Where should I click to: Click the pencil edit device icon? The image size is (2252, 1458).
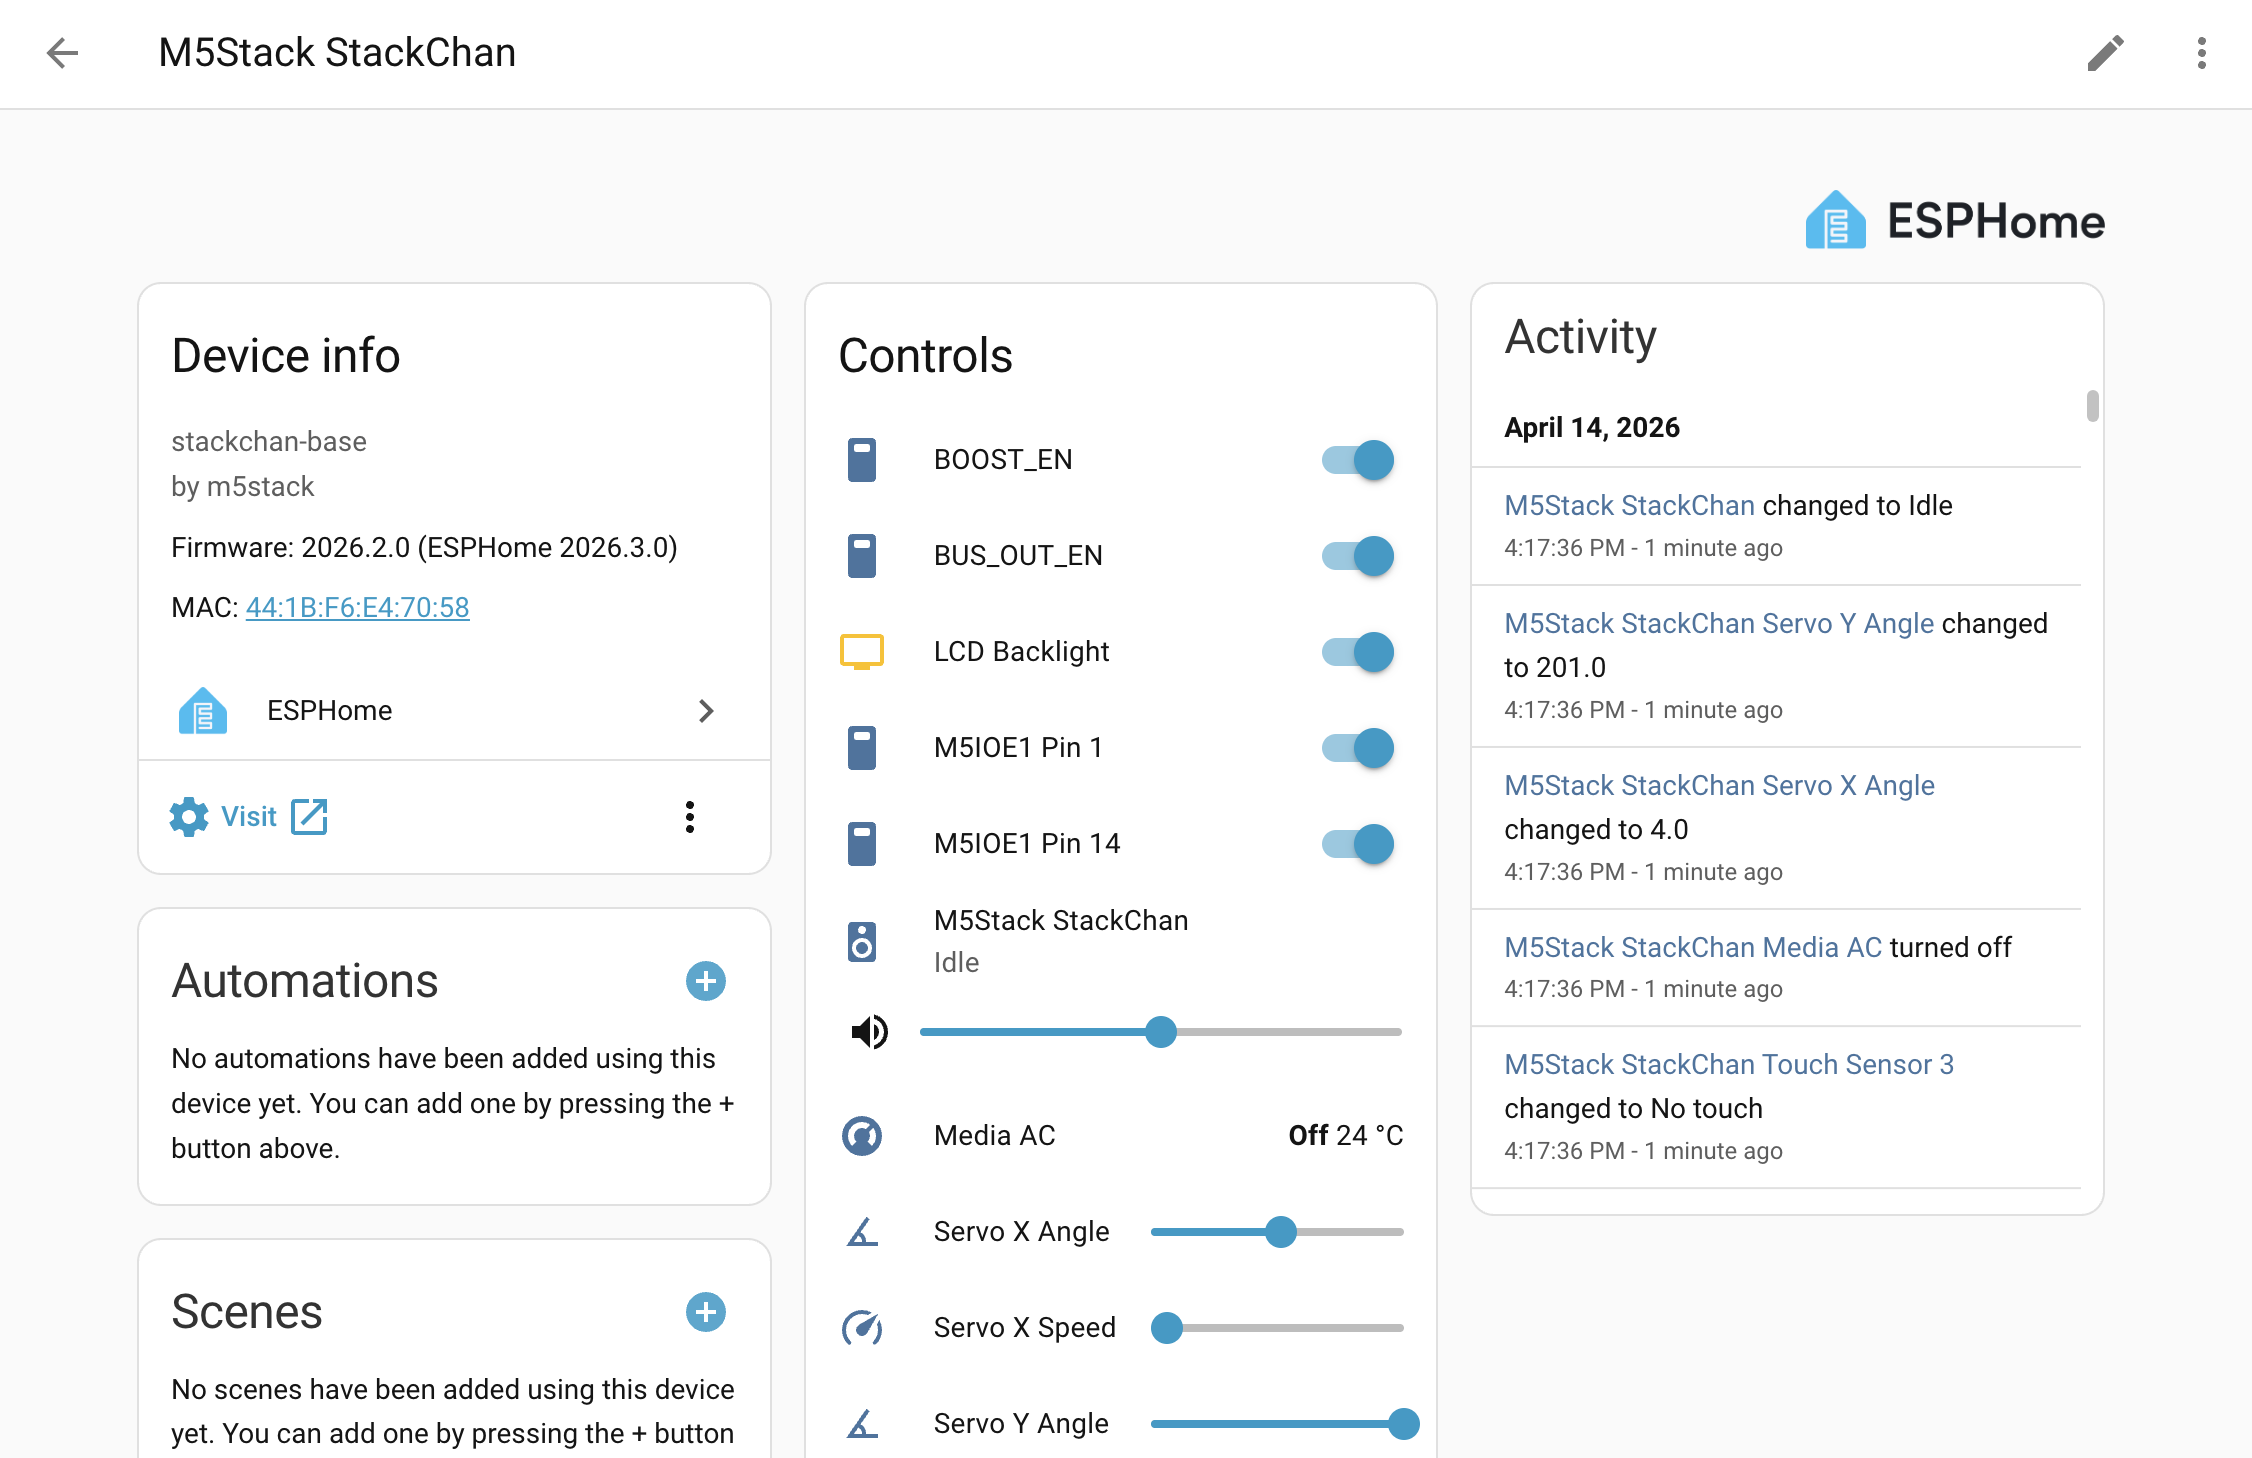point(2105,53)
